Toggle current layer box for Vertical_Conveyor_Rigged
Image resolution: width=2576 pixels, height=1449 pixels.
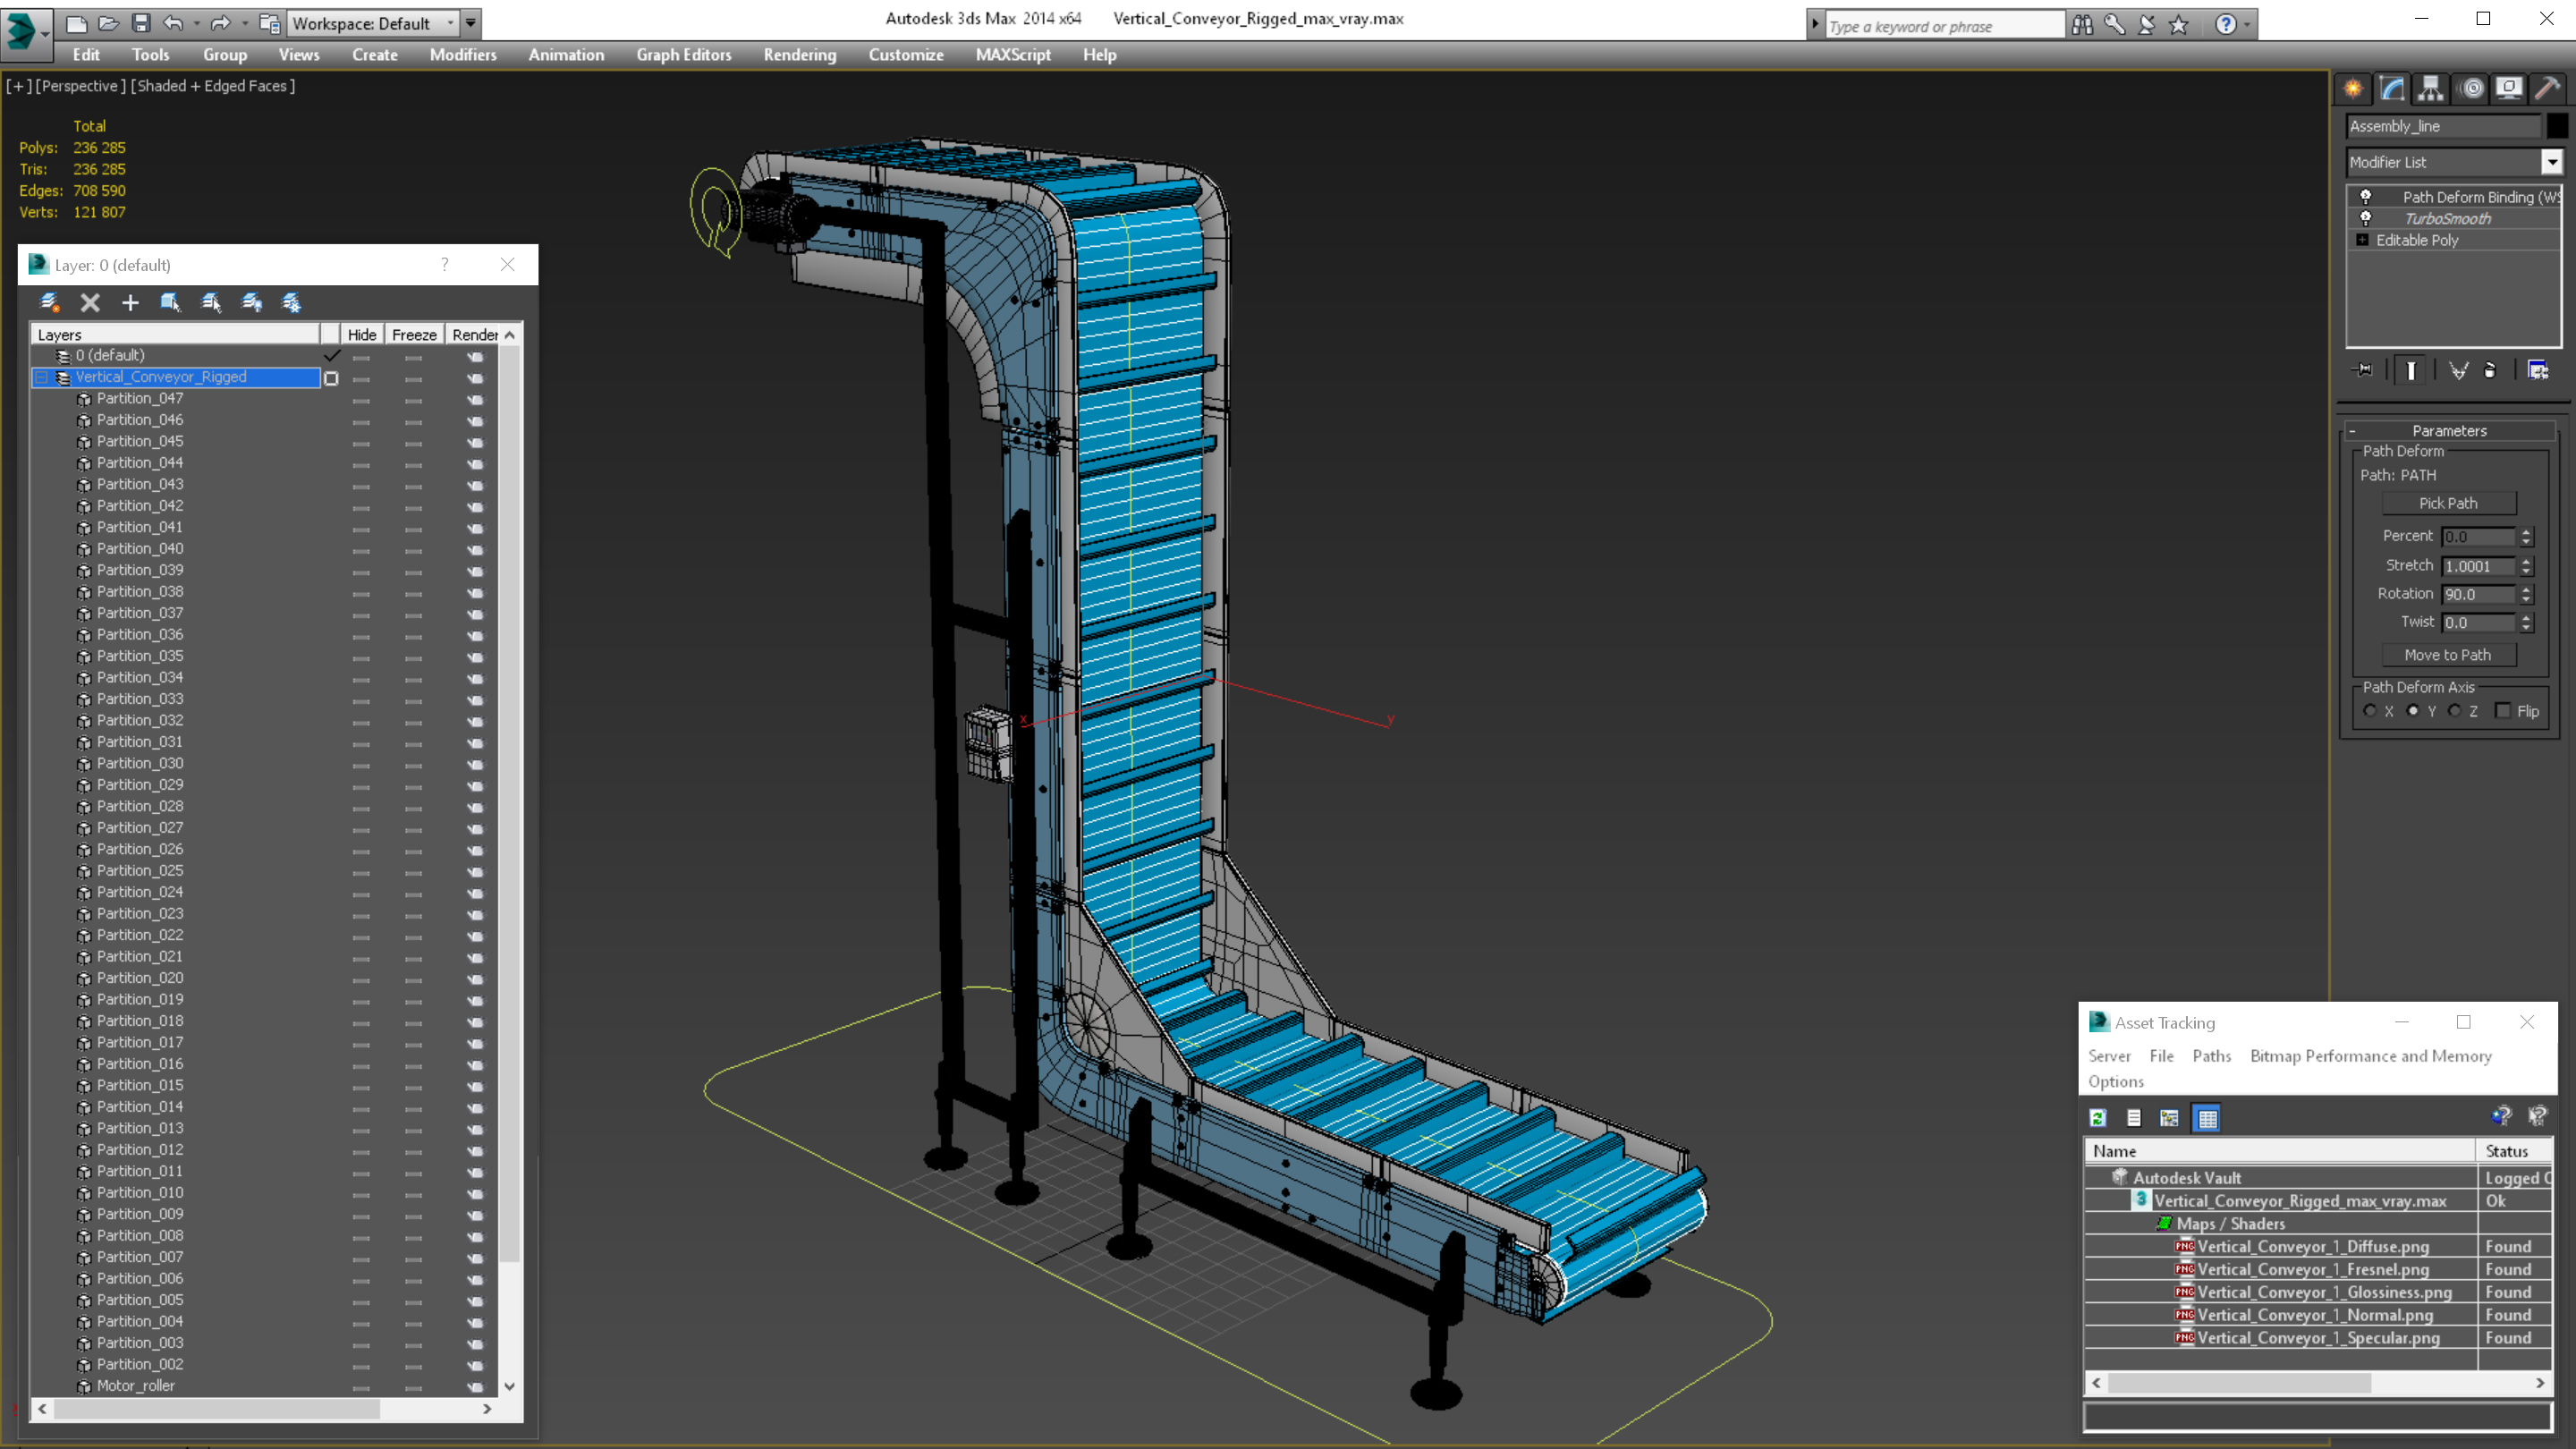click(x=331, y=378)
